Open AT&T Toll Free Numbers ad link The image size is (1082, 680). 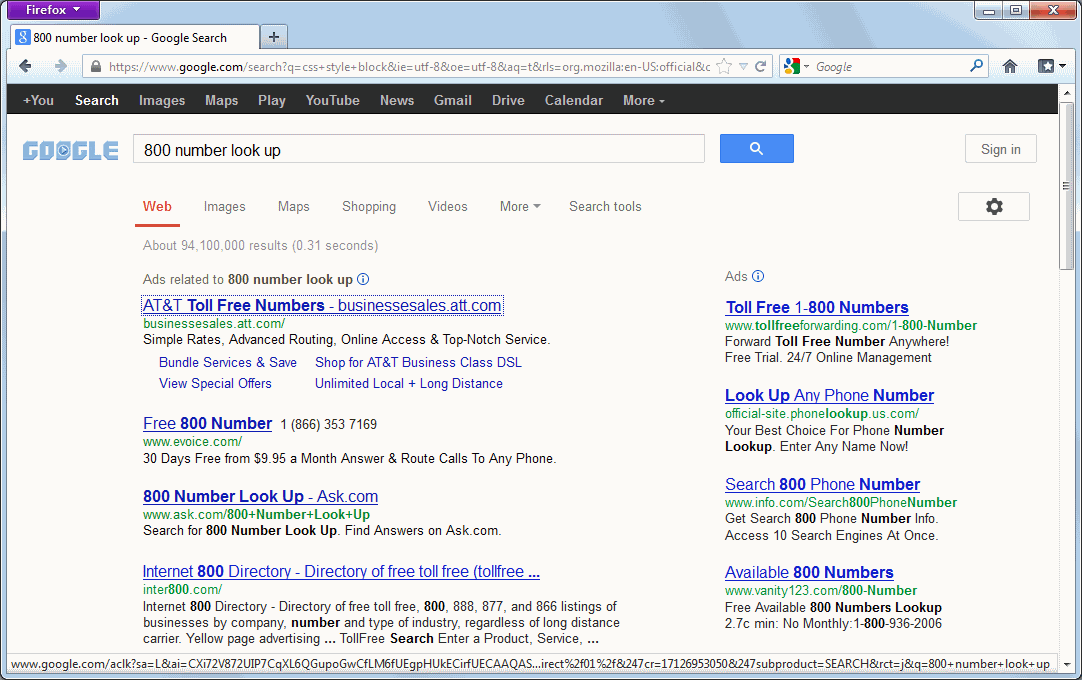322,305
